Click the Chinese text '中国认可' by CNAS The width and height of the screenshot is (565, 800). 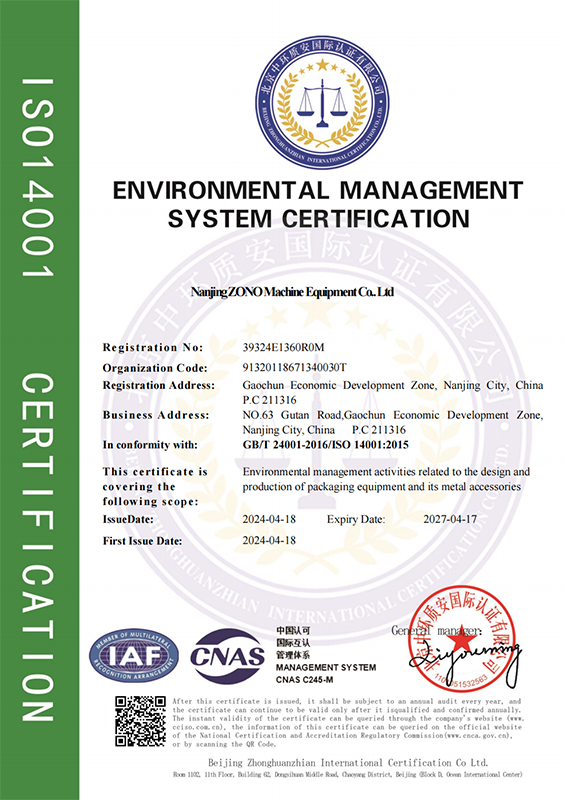point(293,631)
